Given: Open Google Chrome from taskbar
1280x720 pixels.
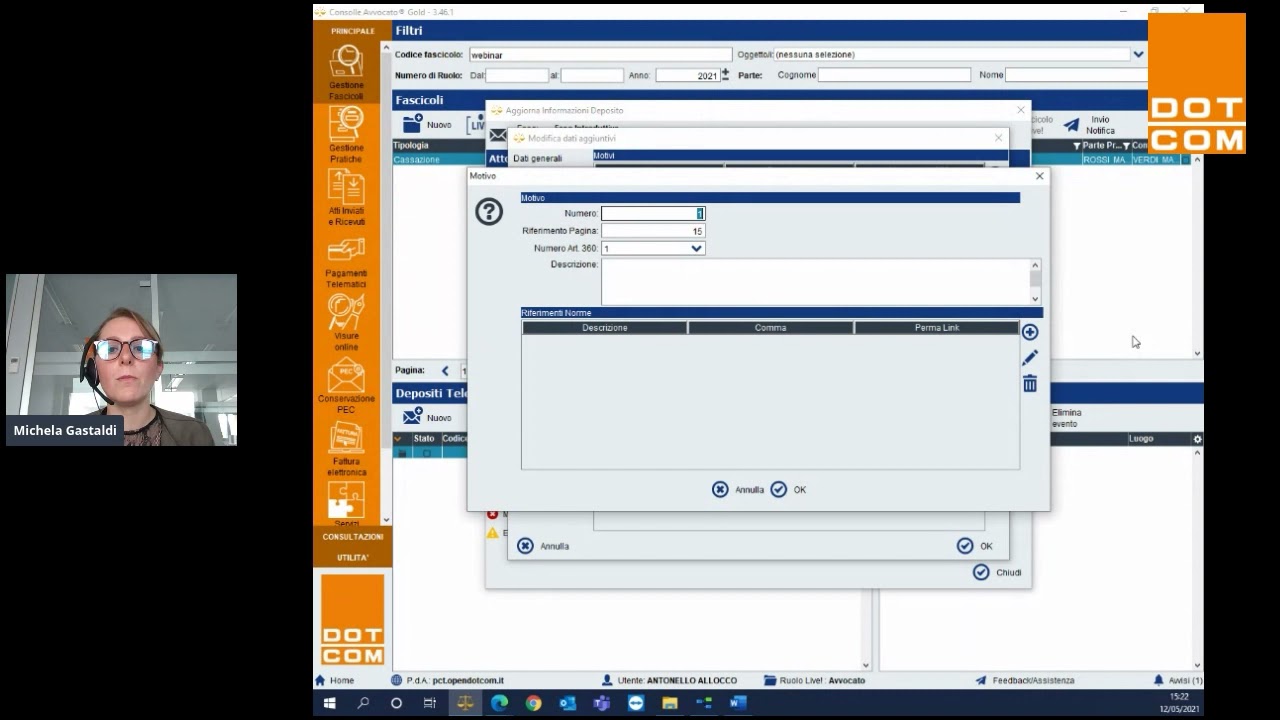Looking at the screenshot, I should pyautogui.click(x=533, y=703).
